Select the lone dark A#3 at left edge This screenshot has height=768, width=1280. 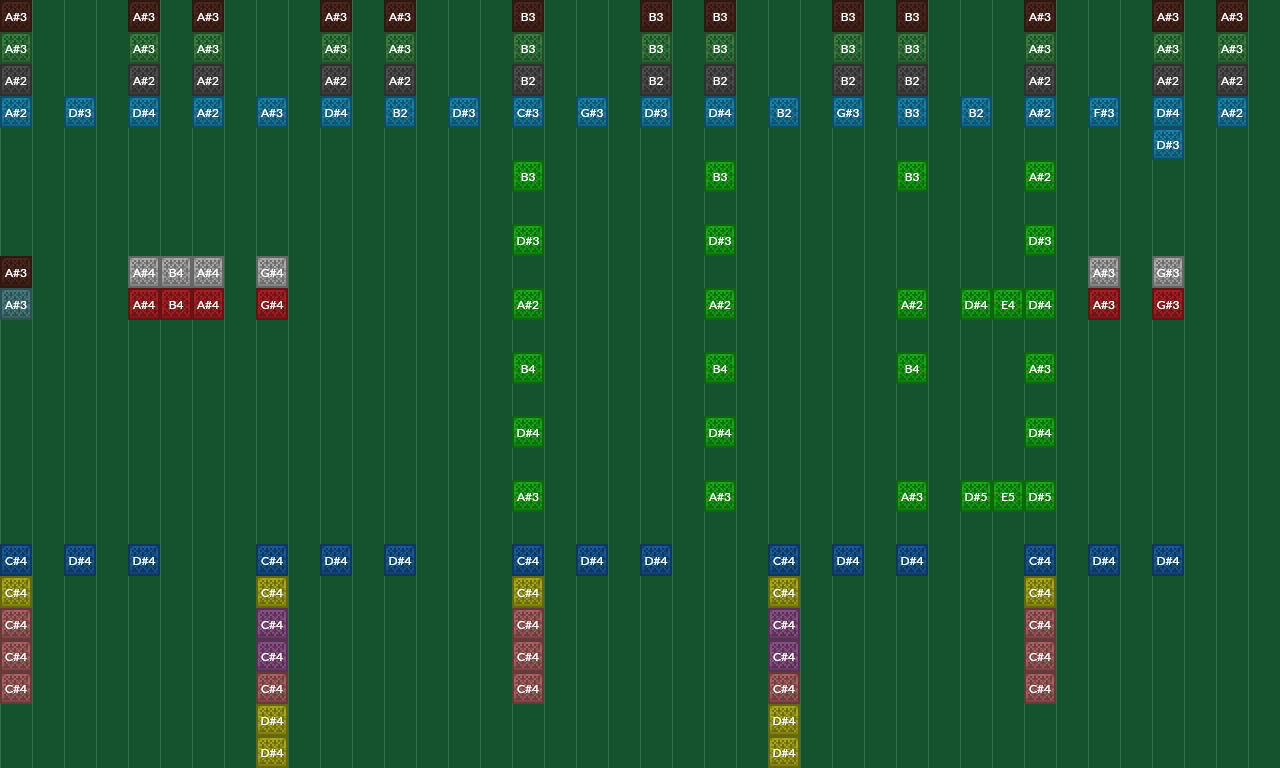pyautogui.click(x=16, y=272)
